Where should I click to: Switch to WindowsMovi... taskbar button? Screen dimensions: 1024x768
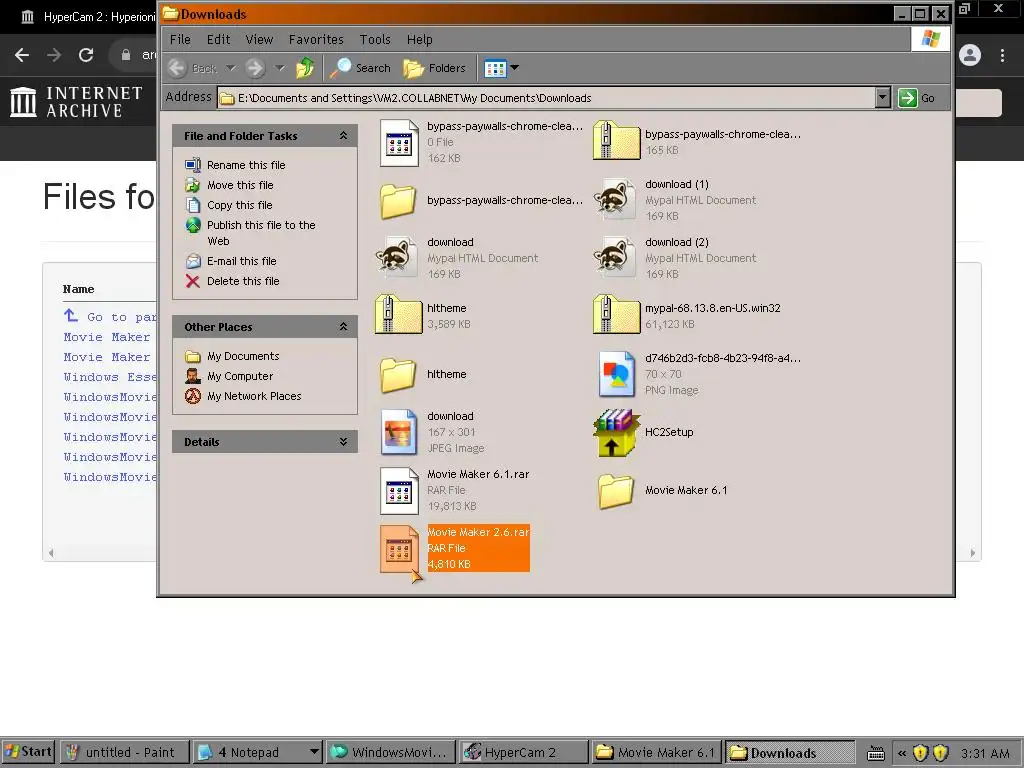[x=391, y=752]
